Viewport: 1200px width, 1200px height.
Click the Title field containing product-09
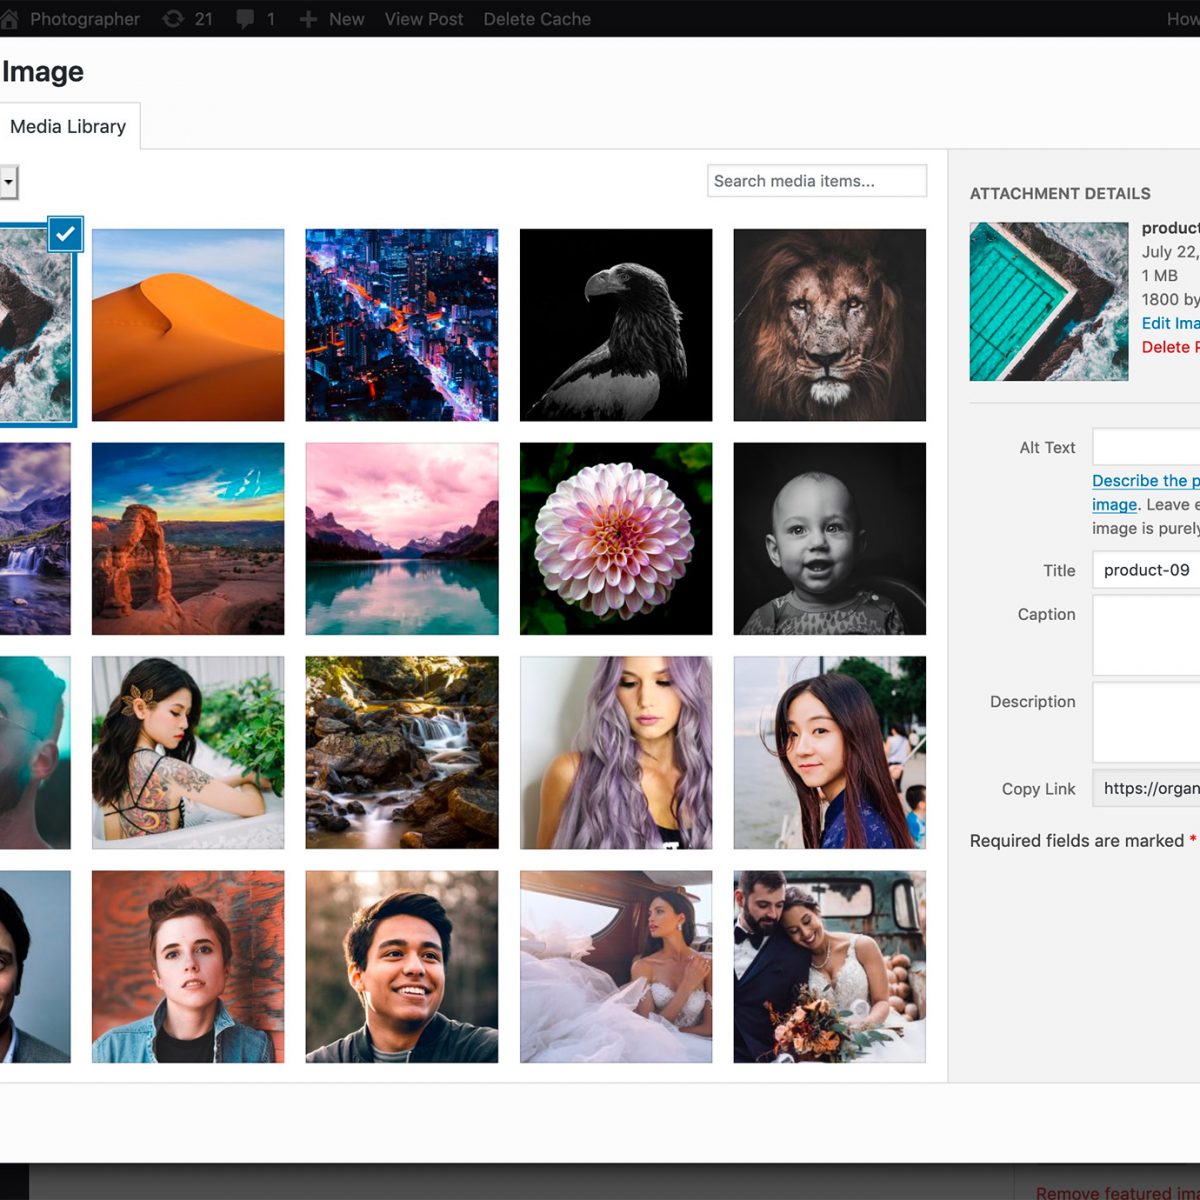1146,570
